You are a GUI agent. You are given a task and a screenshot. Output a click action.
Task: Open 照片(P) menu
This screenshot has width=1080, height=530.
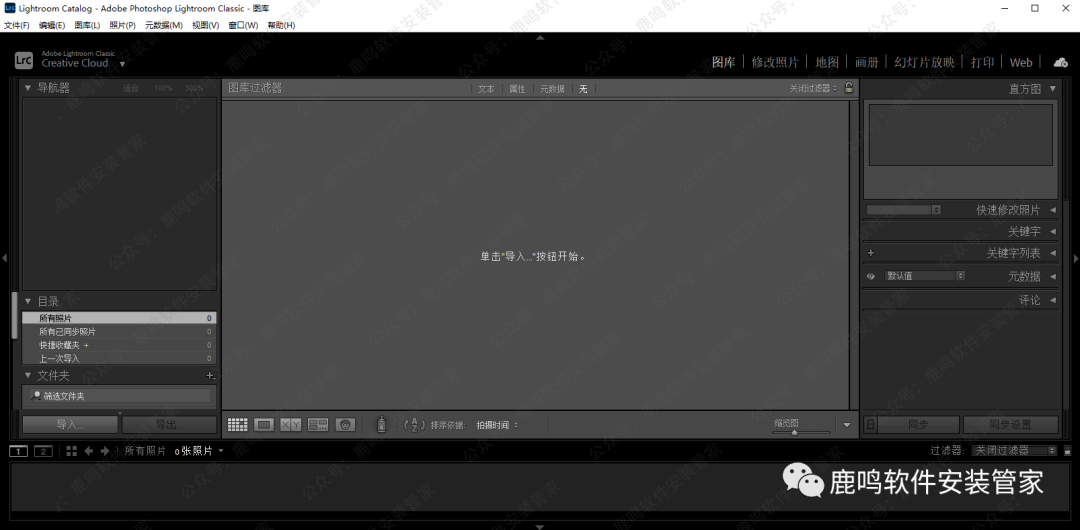click(x=123, y=26)
